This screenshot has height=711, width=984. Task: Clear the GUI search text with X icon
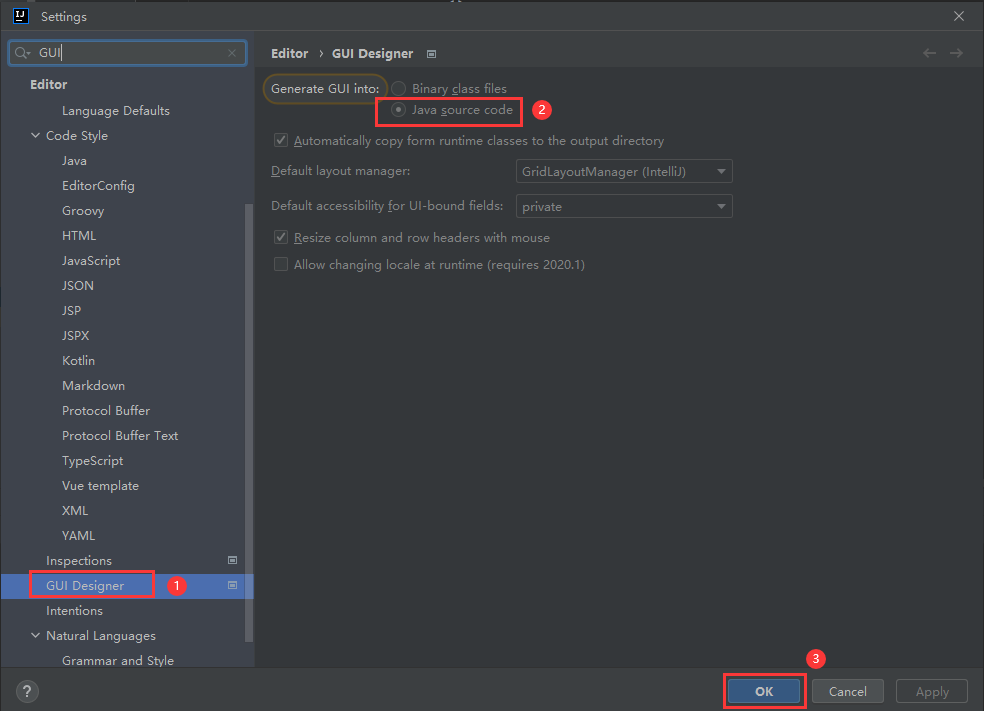click(x=232, y=53)
